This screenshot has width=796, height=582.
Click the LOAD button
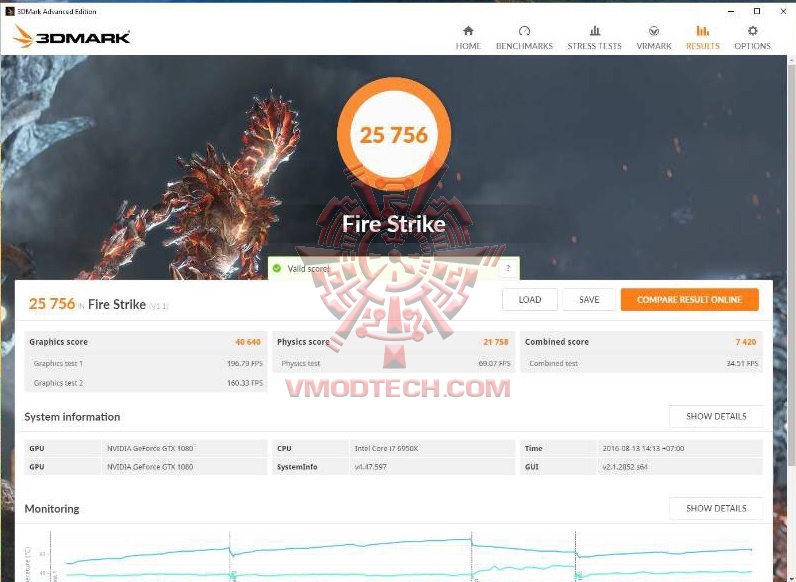click(x=529, y=300)
